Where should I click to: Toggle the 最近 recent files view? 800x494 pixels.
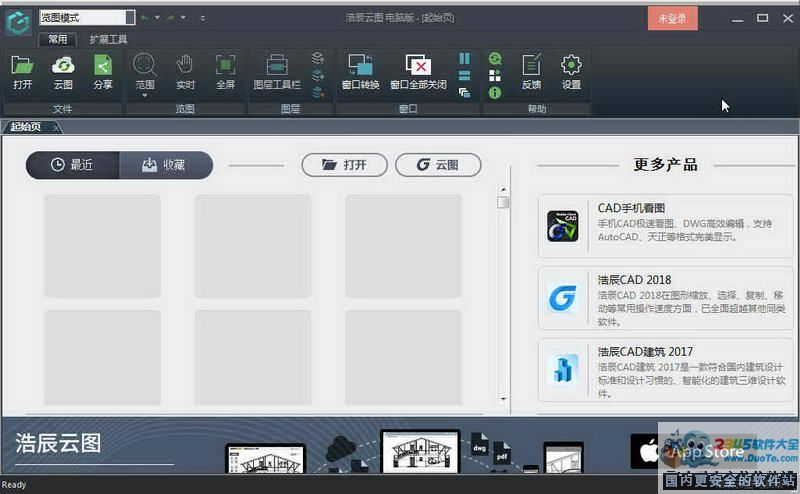coord(72,165)
